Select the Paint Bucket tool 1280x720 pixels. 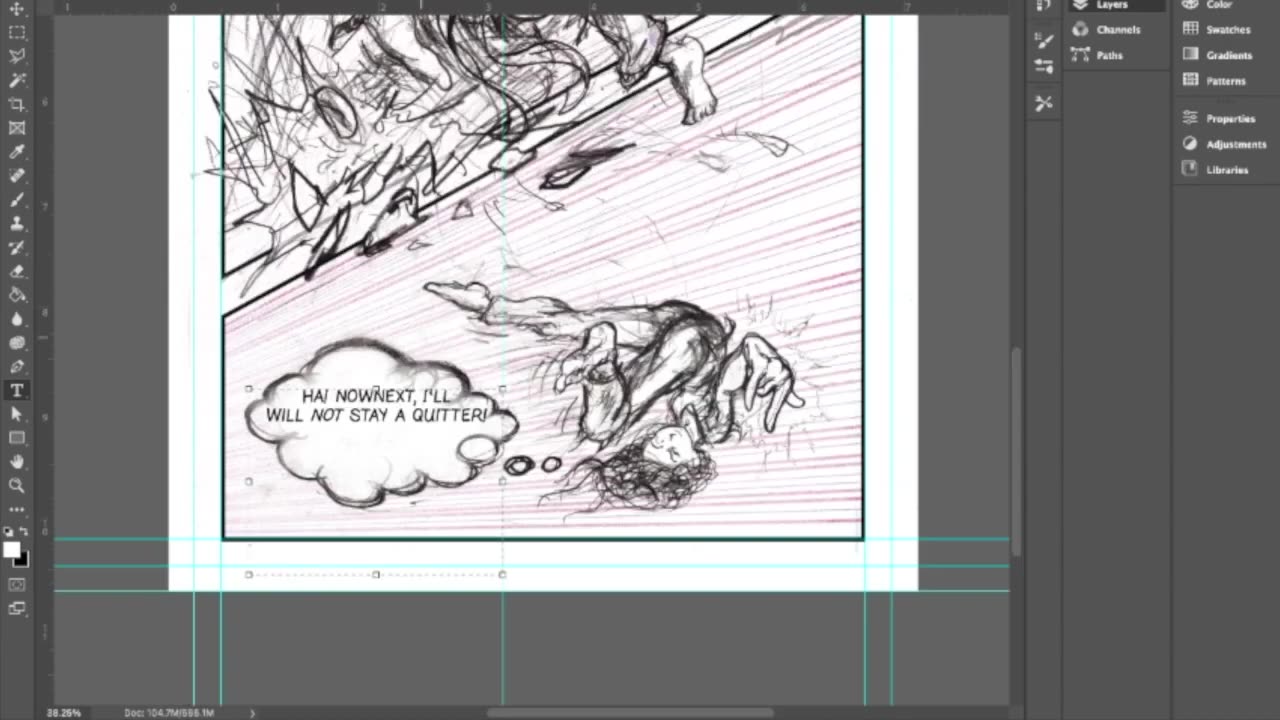17,295
